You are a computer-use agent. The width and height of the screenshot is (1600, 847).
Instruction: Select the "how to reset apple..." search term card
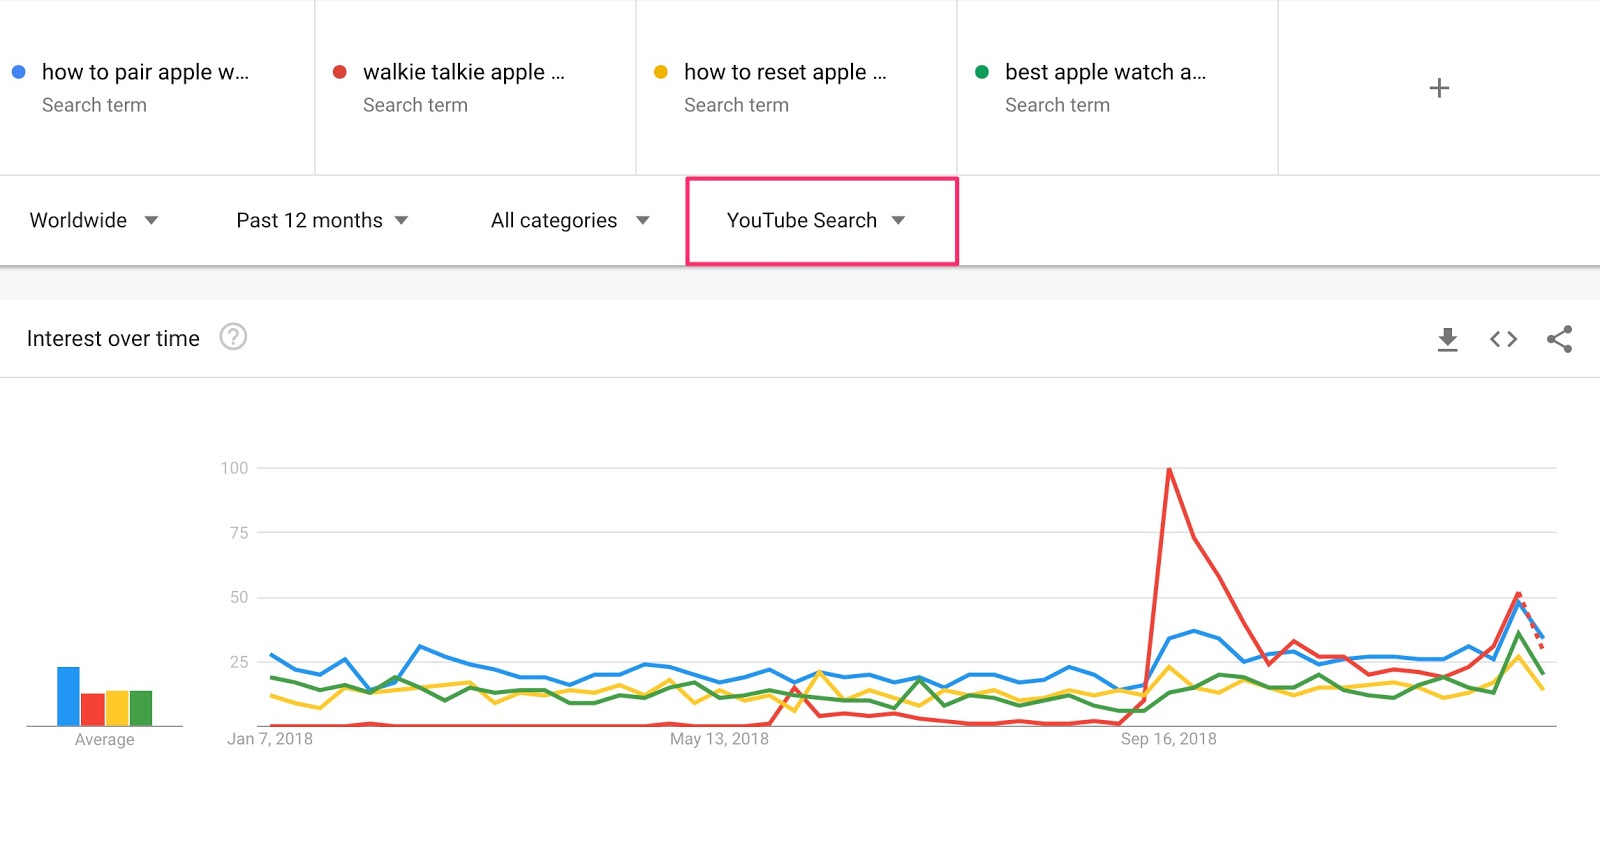pos(795,88)
